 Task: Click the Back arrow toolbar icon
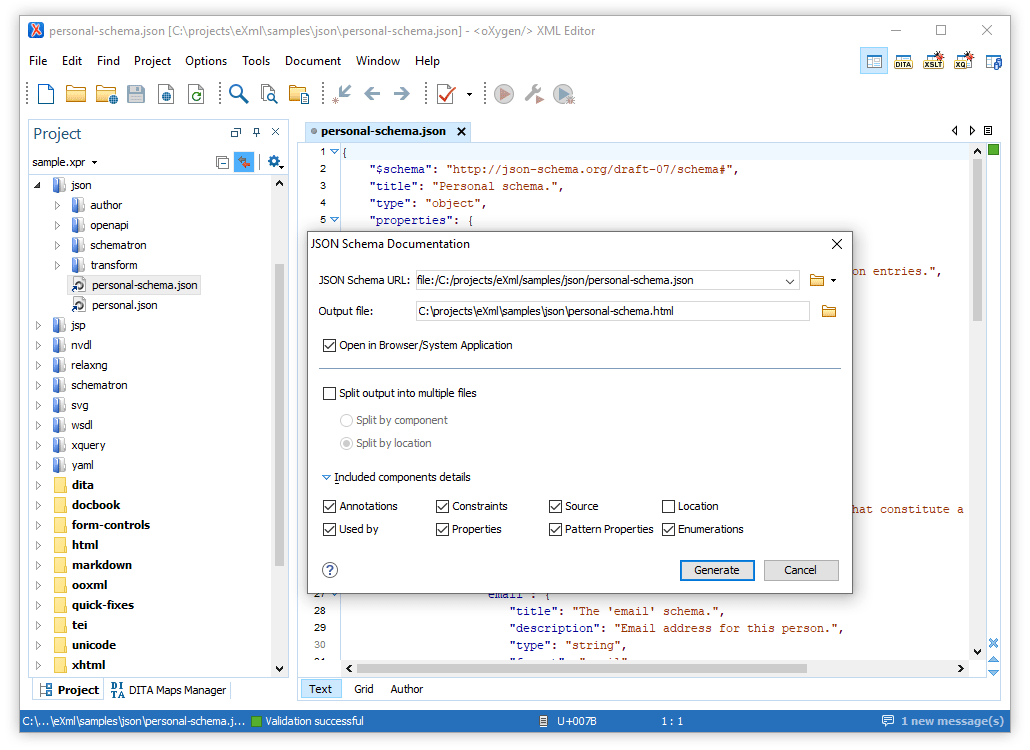(372, 94)
